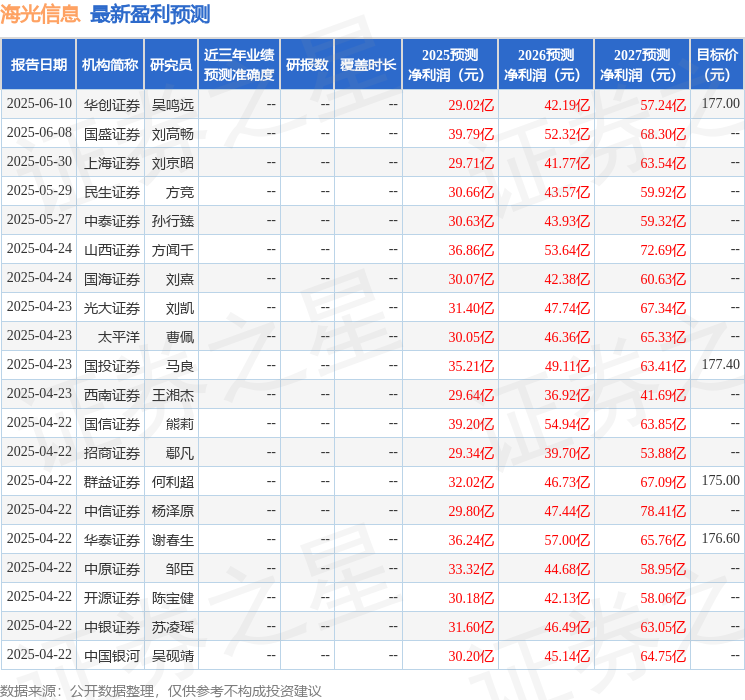Image resolution: width=745 pixels, height=700 pixels.
Task: Click the 研报数 column header
Action: point(306,65)
